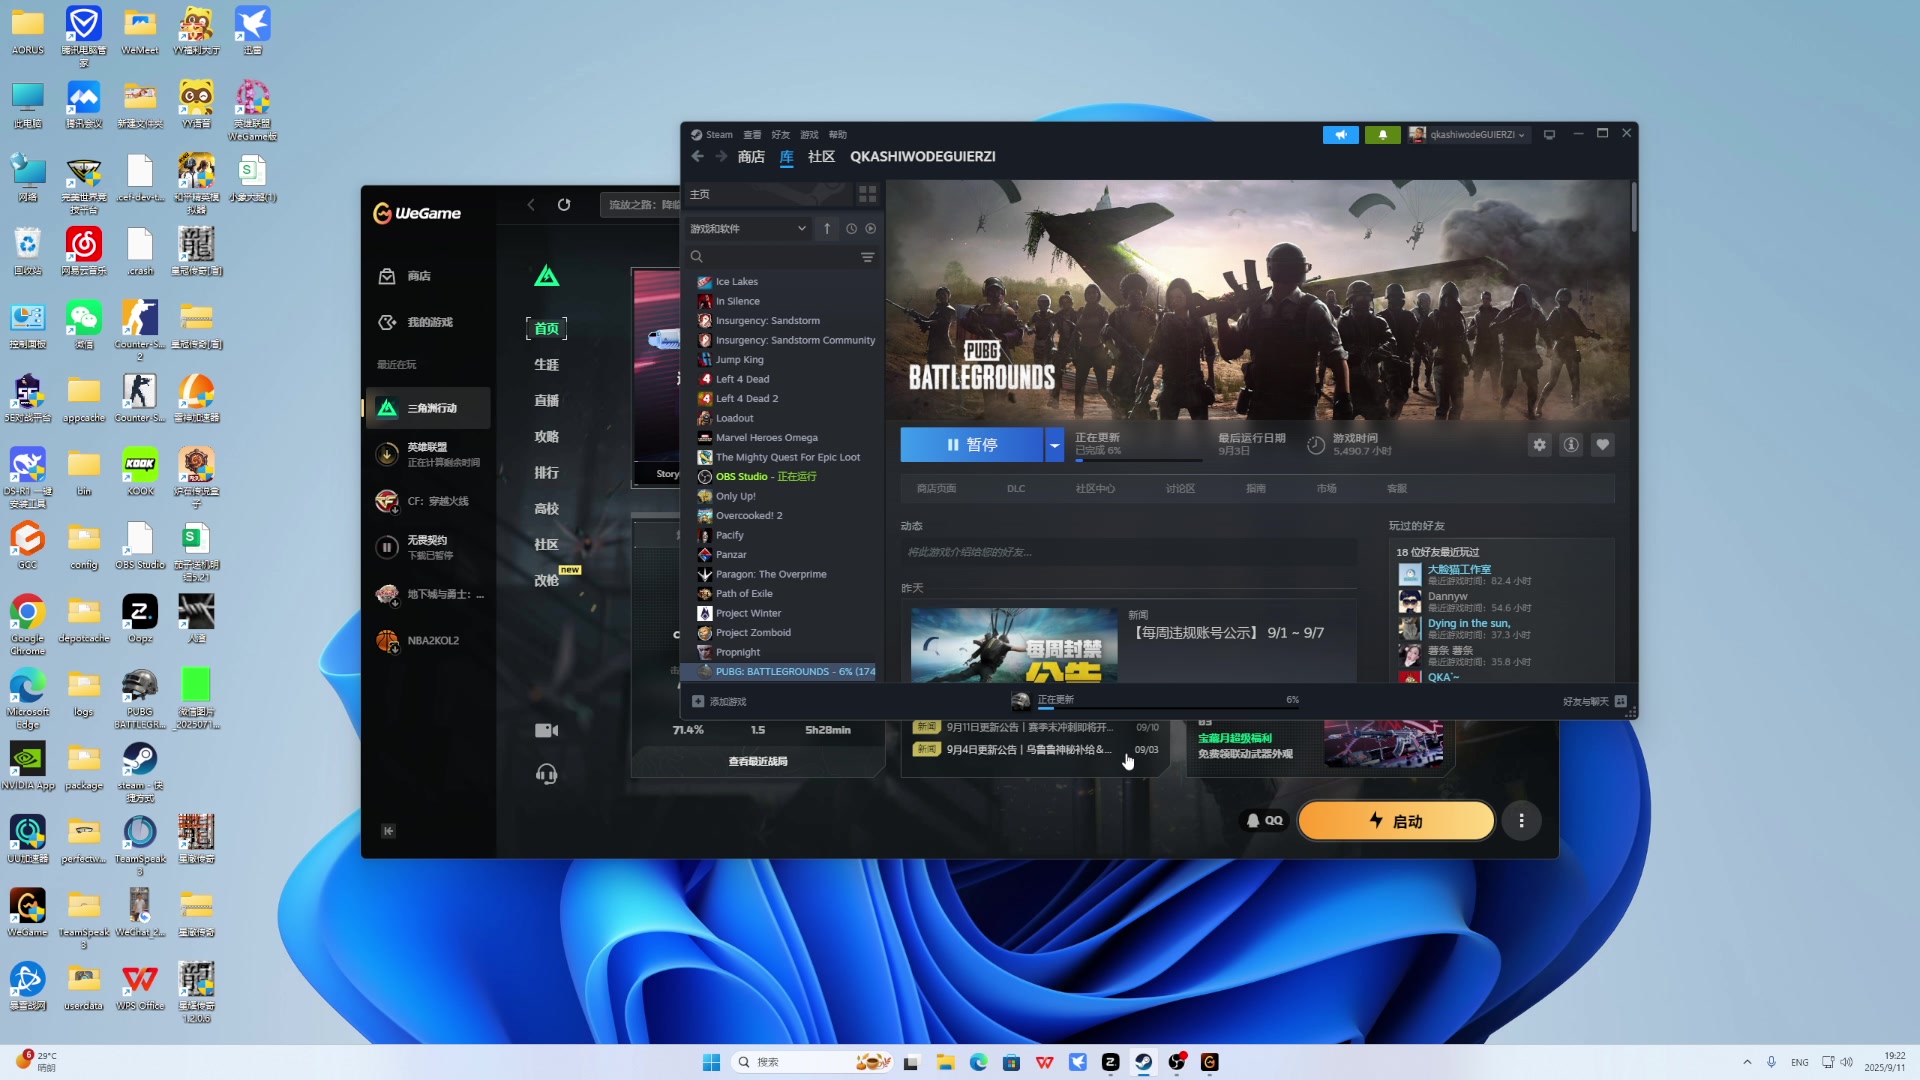Open PUBG 社区中心 tab

[x=1095, y=489]
